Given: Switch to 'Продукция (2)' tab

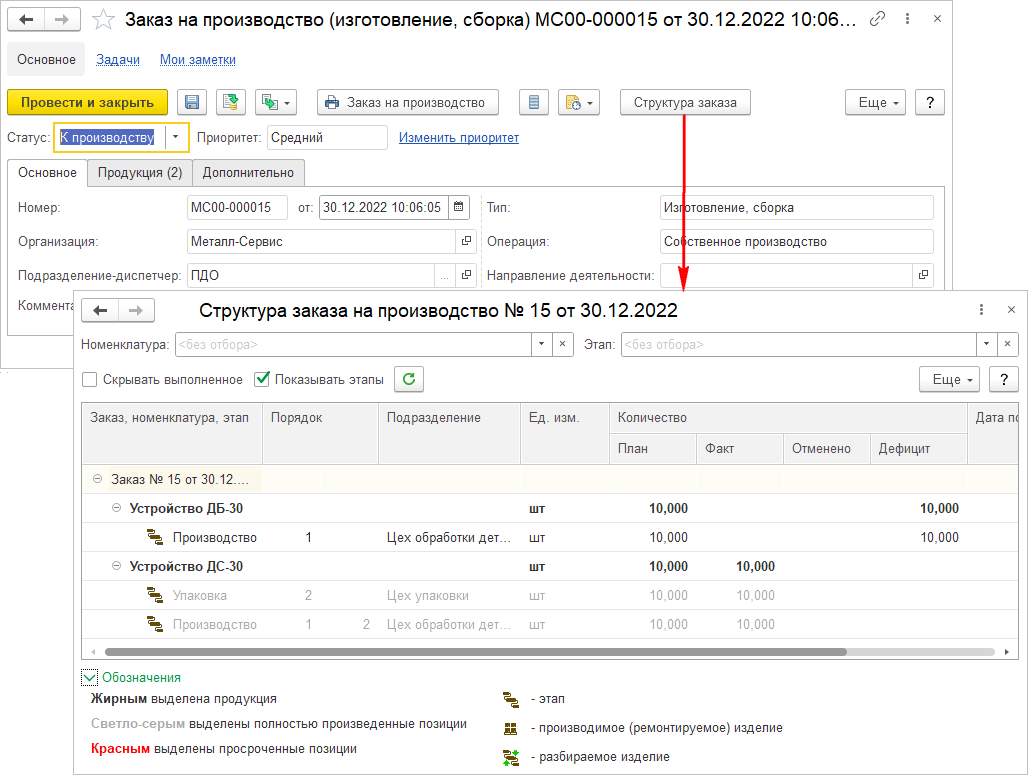Looking at the screenshot, I should (140, 173).
